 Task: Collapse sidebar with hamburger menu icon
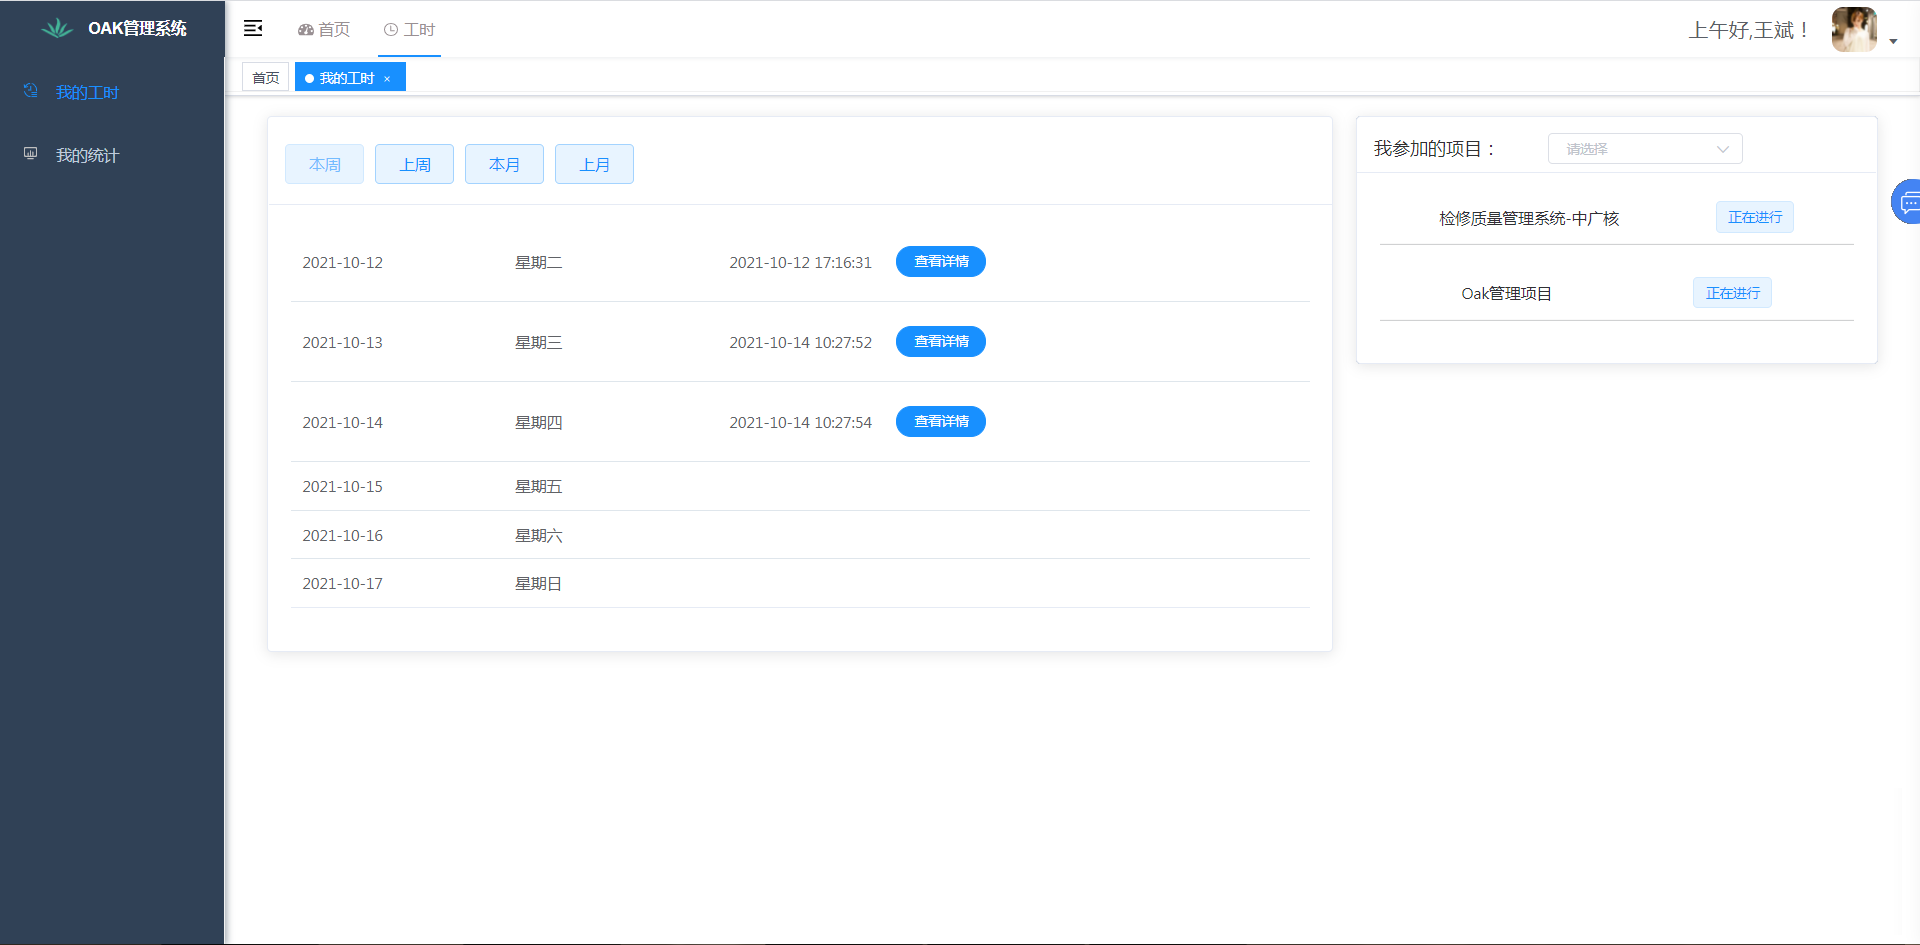pyautogui.click(x=253, y=28)
